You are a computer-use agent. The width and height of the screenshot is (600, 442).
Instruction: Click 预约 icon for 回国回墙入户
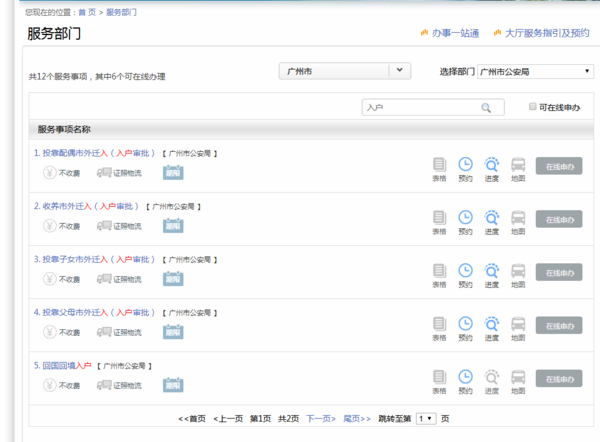465,377
